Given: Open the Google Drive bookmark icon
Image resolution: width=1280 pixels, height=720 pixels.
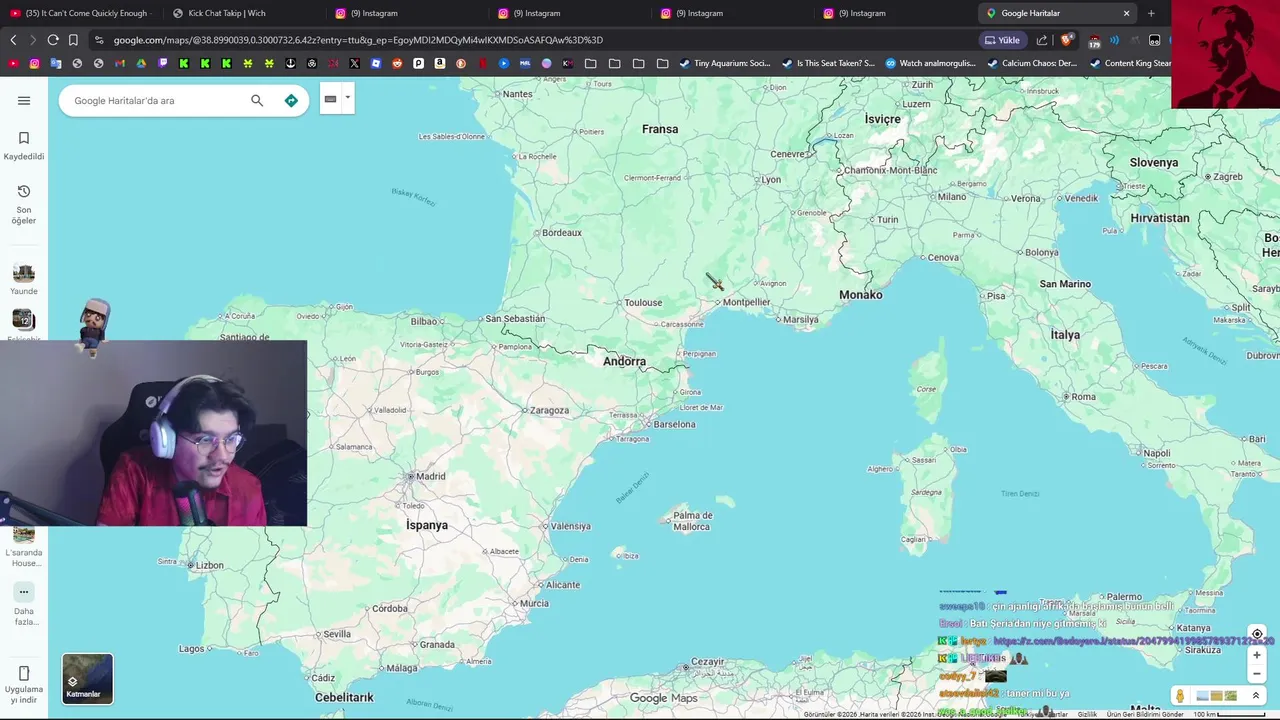Looking at the screenshot, I should click(x=141, y=63).
